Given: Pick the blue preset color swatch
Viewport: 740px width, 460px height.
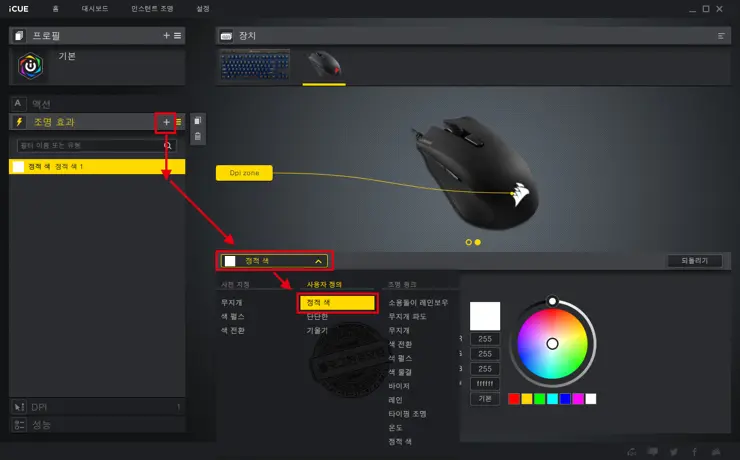Looking at the screenshot, I should (565, 399).
